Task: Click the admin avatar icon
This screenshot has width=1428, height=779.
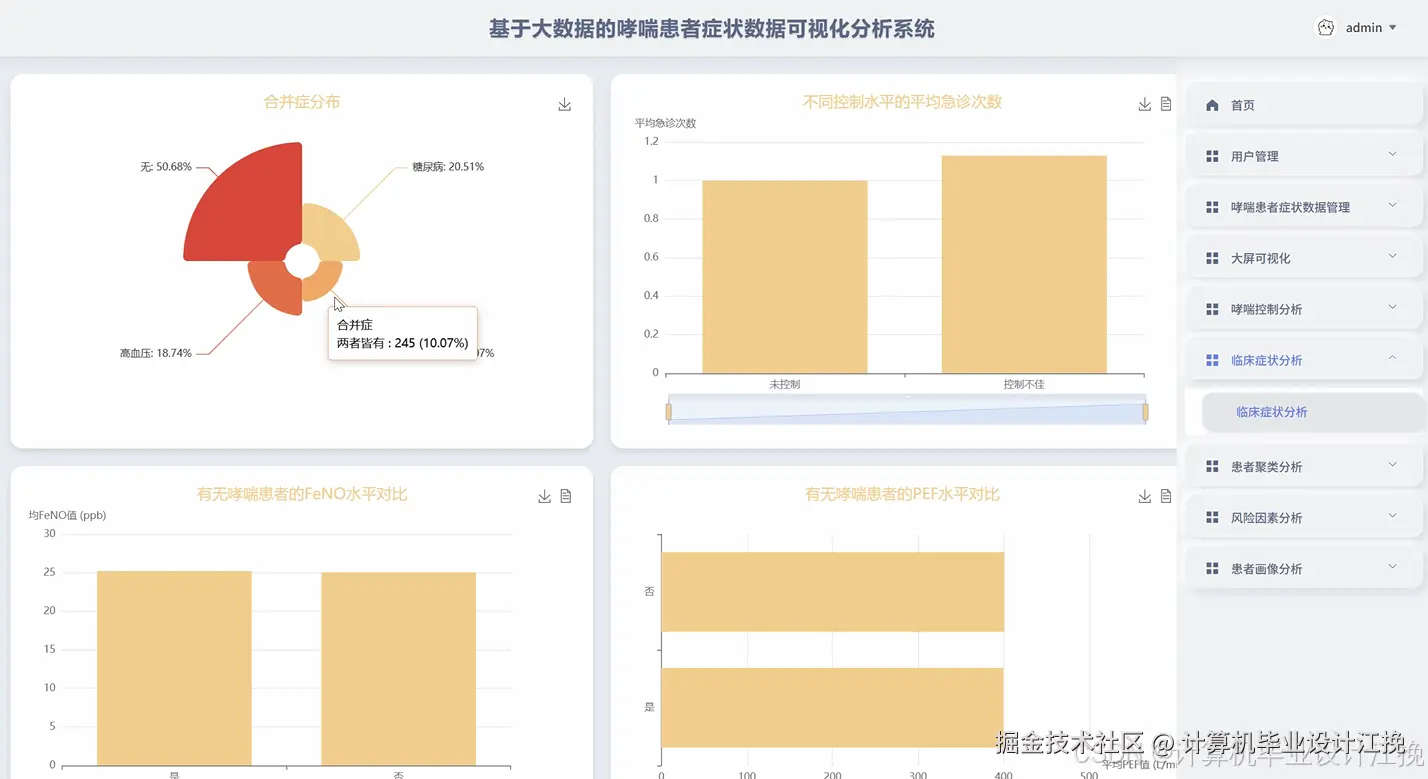Action: [x=1325, y=27]
